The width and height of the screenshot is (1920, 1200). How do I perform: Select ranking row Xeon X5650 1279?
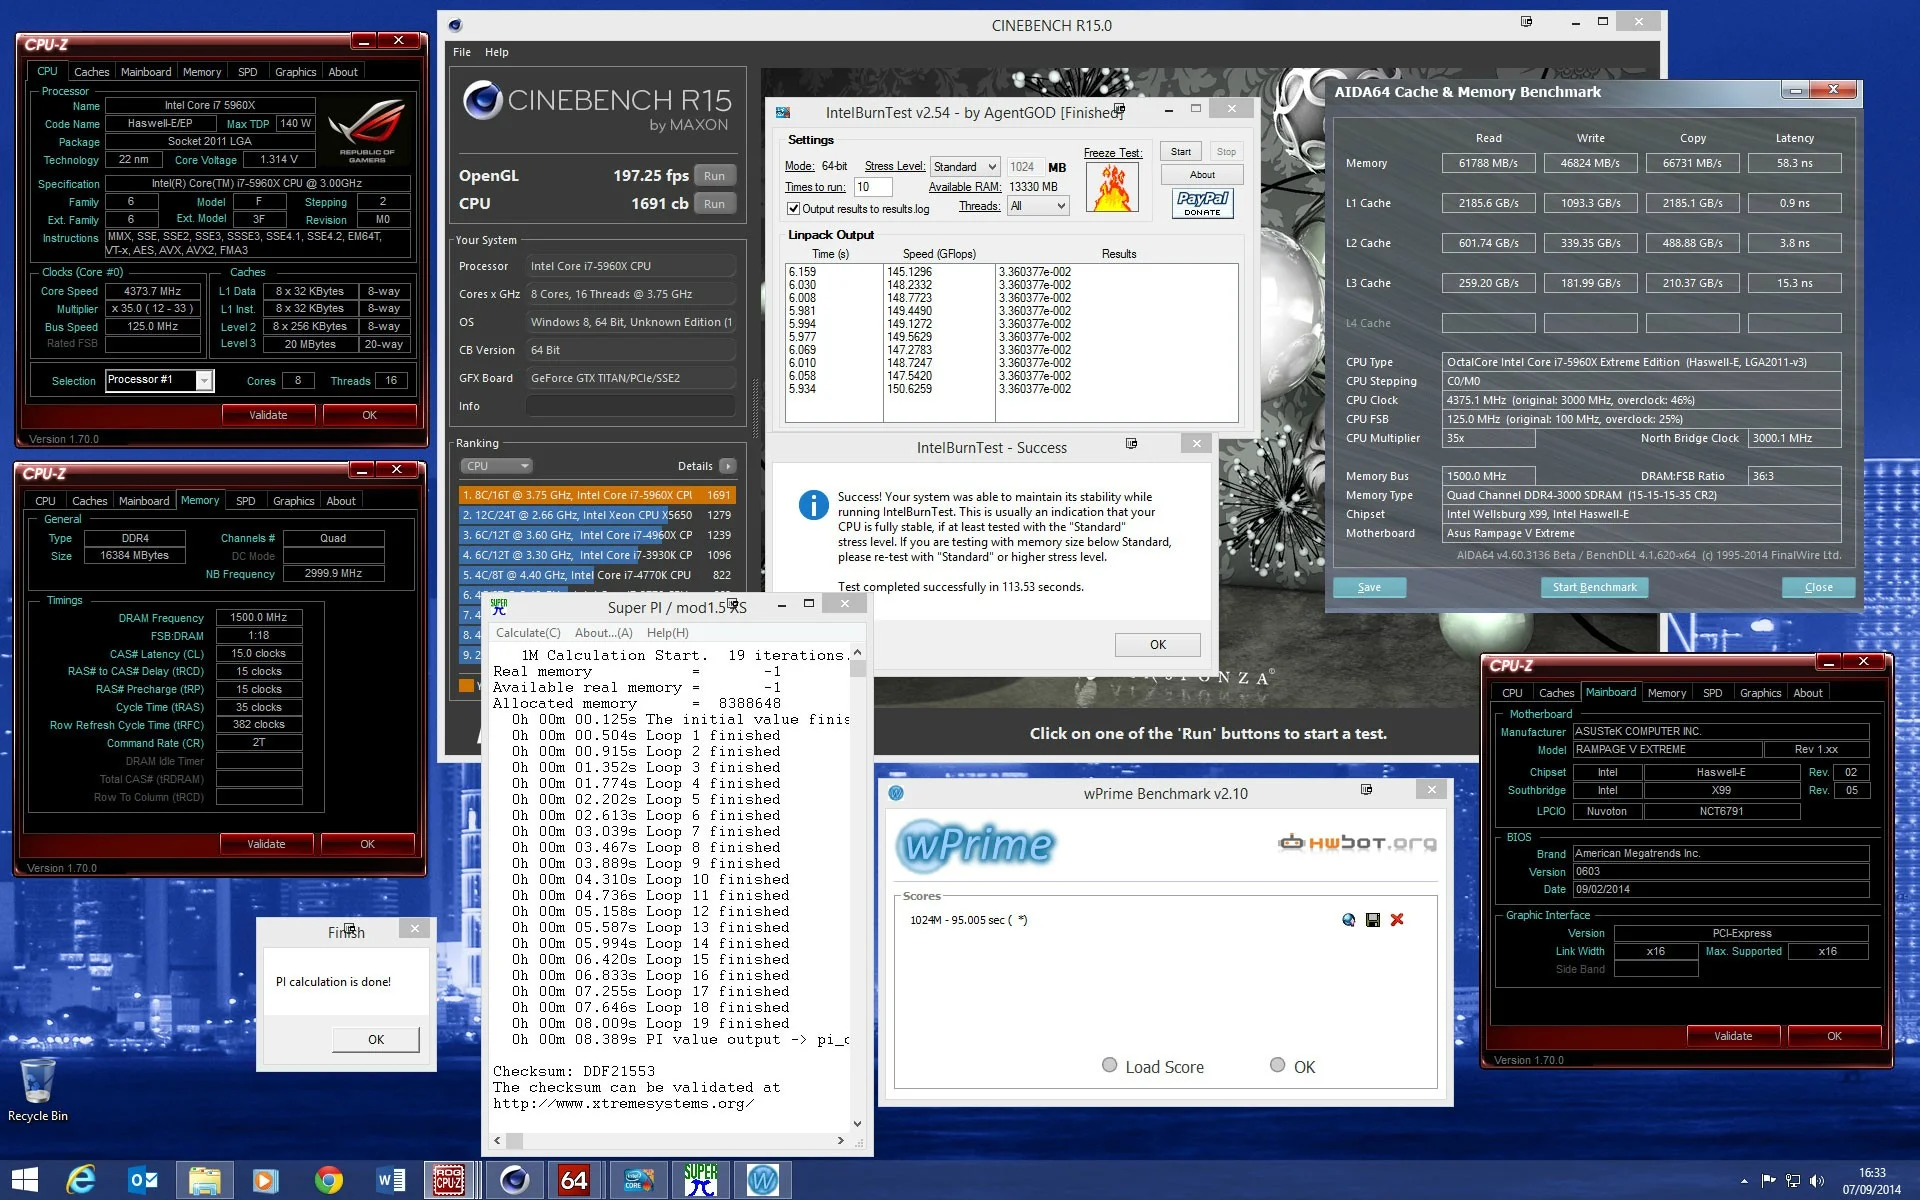pyautogui.click(x=597, y=515)
